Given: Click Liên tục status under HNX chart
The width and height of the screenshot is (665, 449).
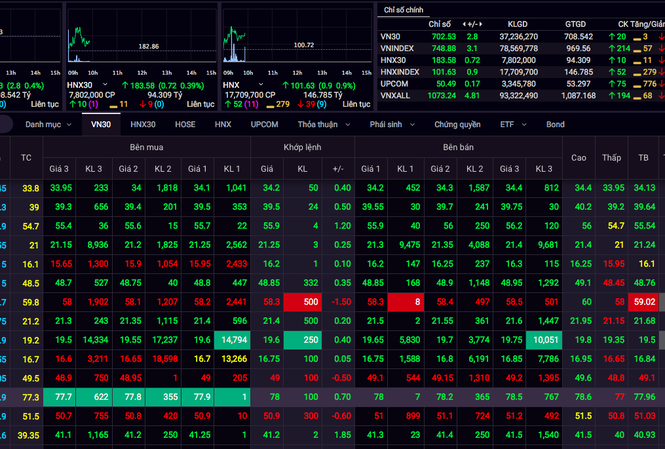Looking at the screenshot, I should point(356,104).
